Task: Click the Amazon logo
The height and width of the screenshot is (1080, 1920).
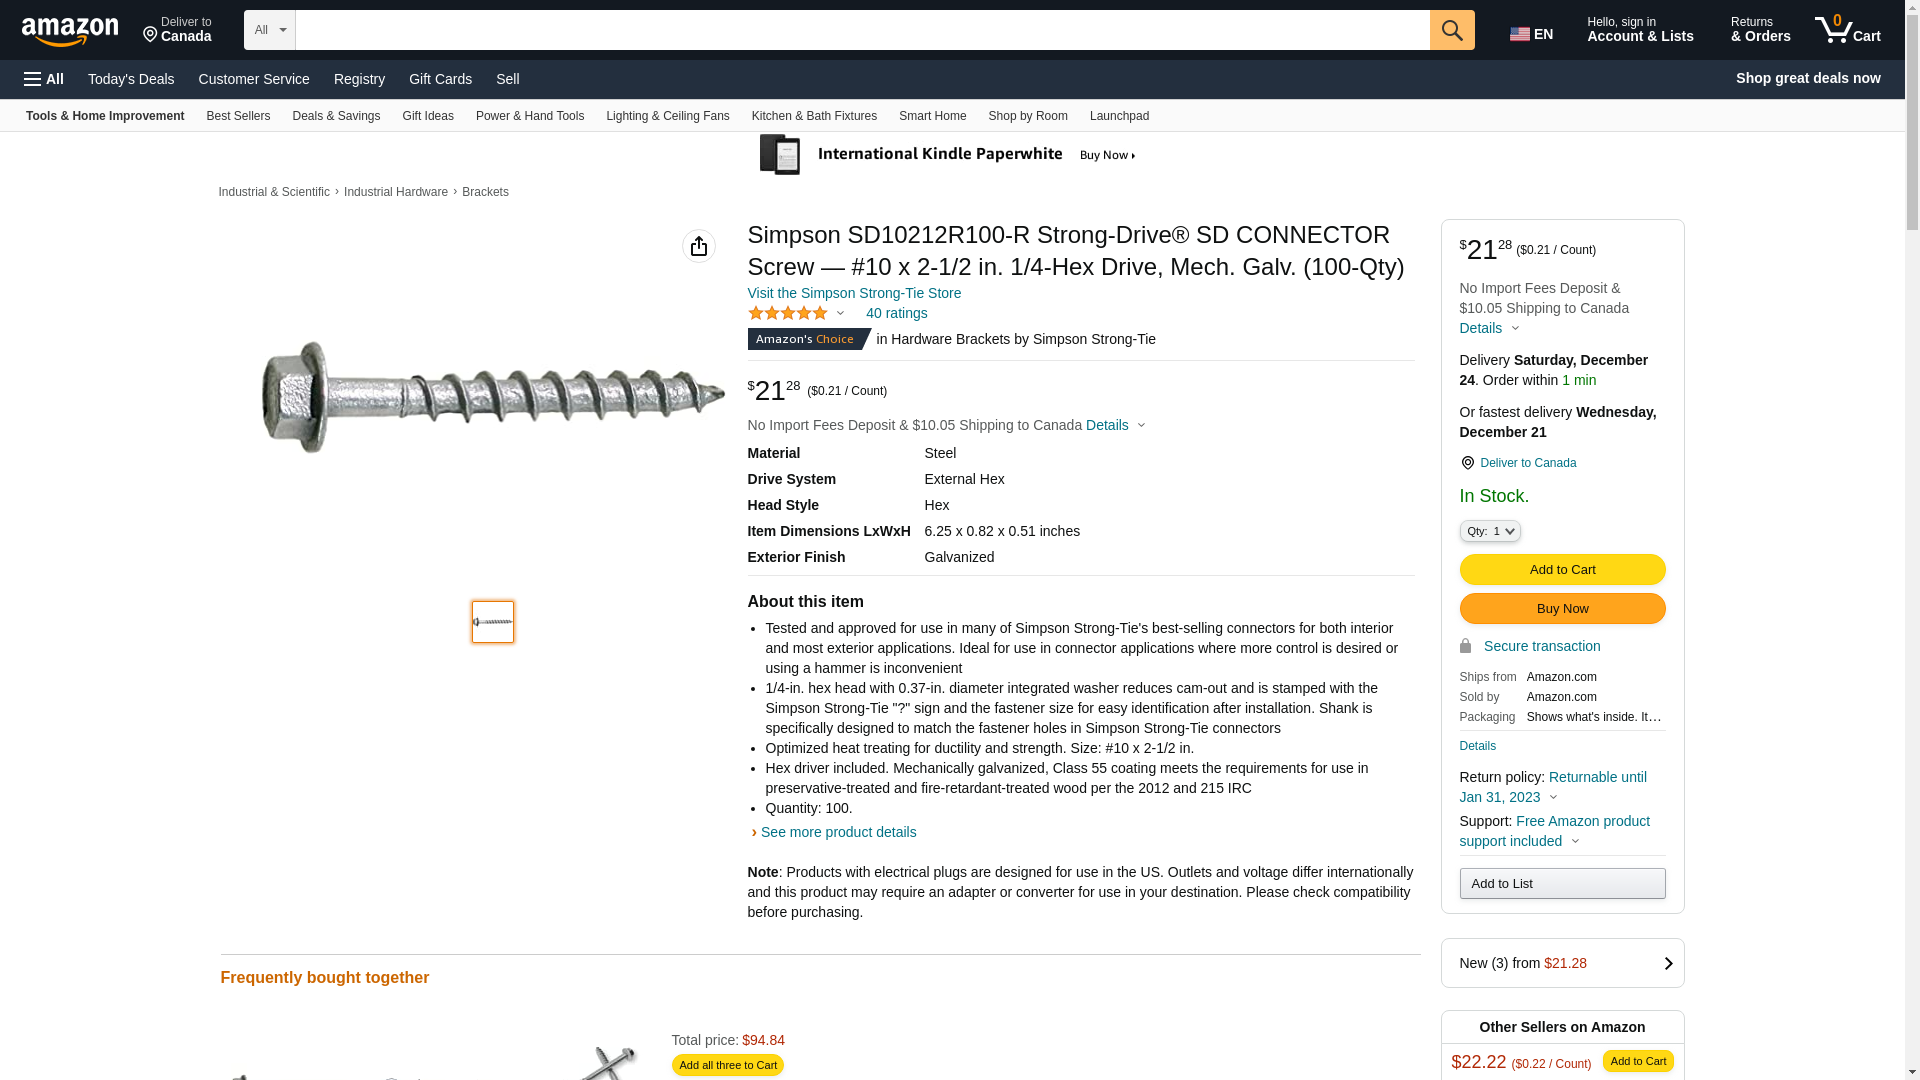Action: [70, 31]
